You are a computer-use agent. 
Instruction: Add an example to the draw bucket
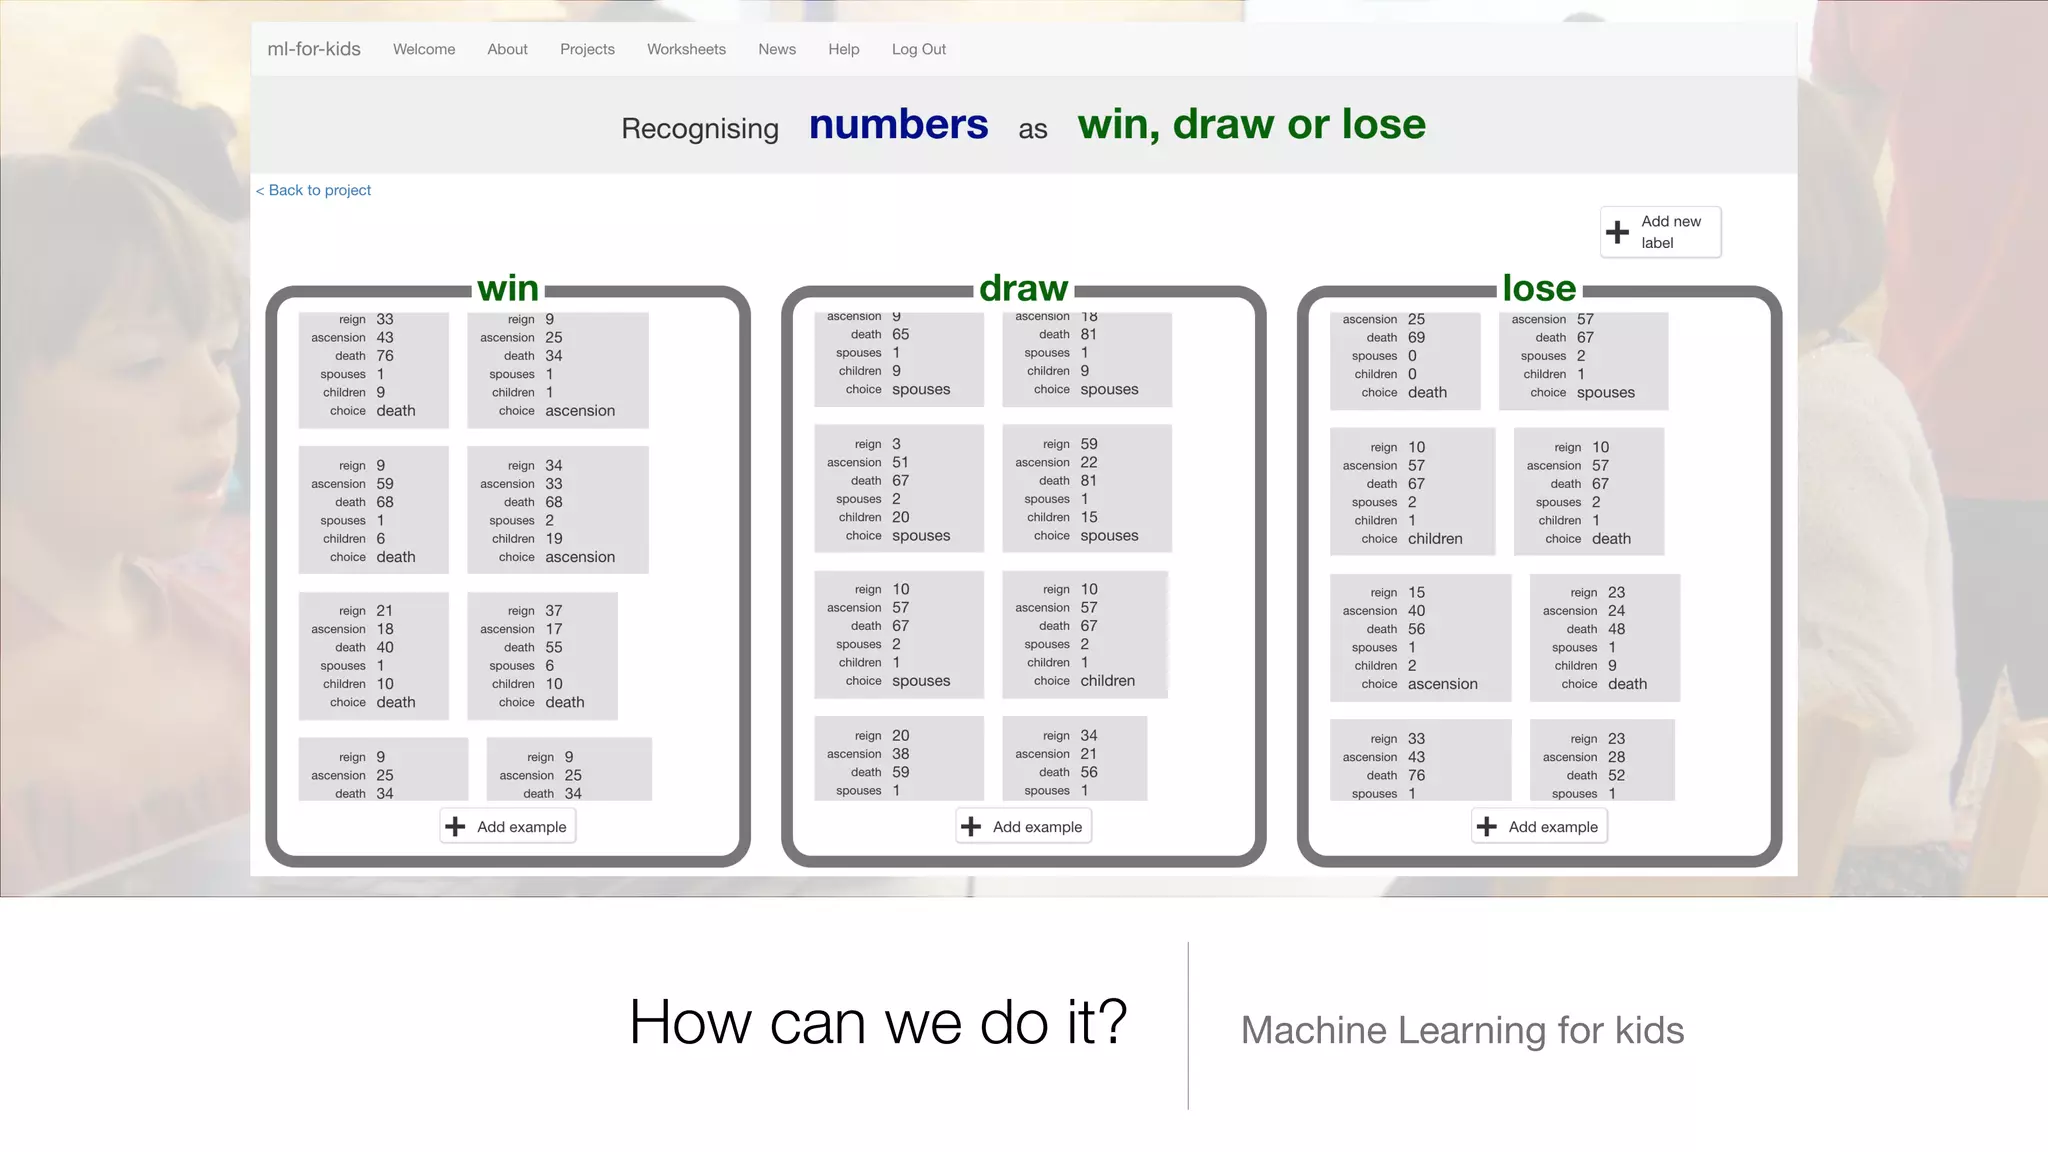(1024, 827)
